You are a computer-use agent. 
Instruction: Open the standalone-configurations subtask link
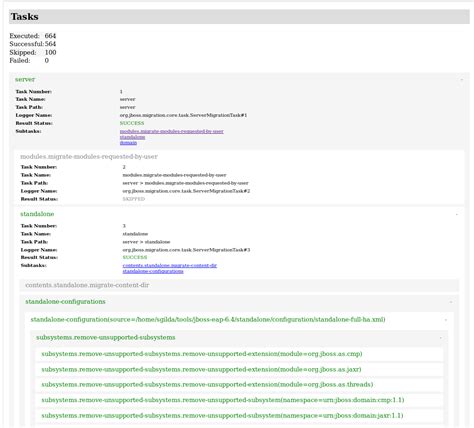153,271
